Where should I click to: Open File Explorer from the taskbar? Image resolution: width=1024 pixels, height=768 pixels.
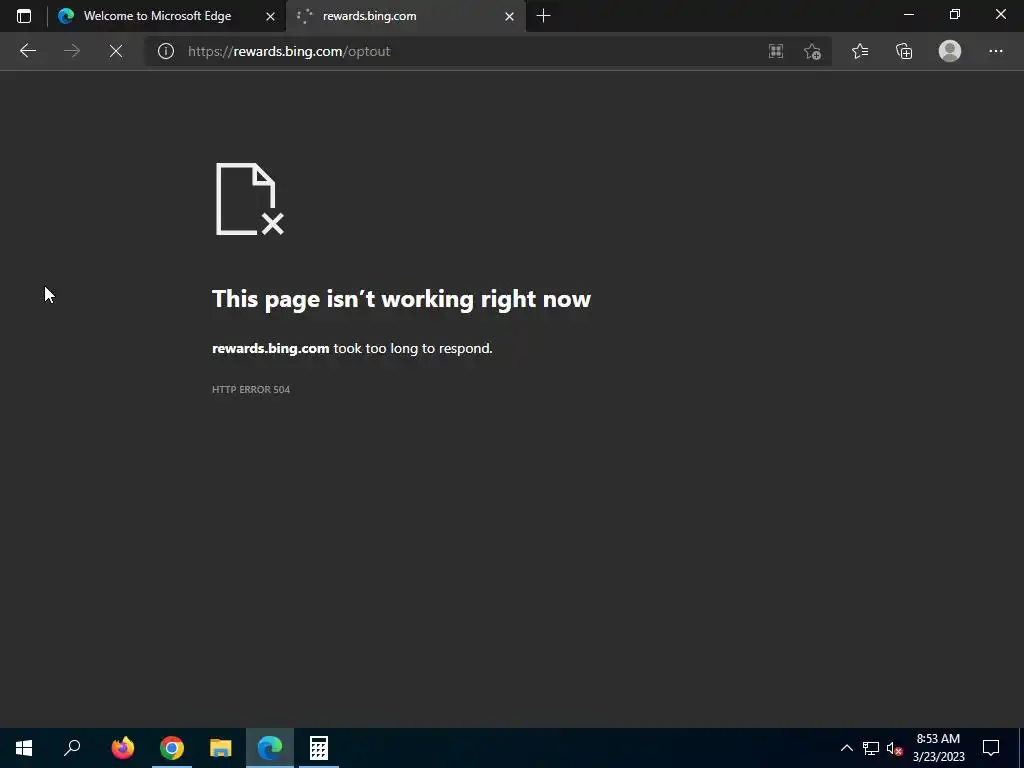(x=221, y=748)
